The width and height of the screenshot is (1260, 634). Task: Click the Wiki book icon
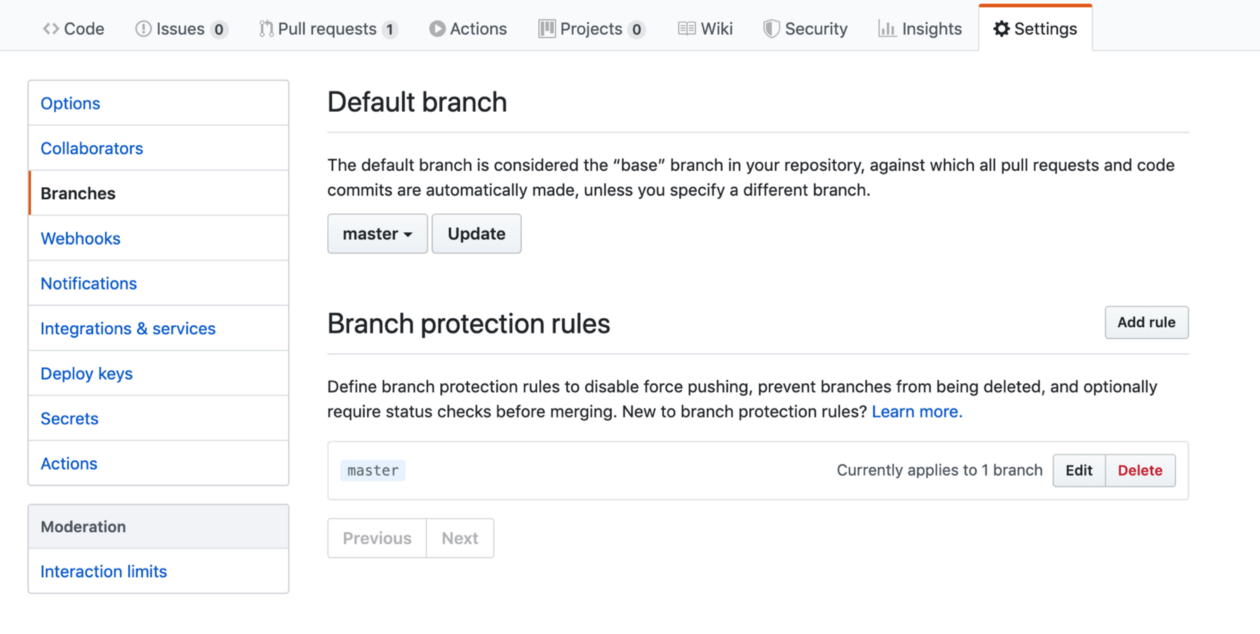point(687,29)
